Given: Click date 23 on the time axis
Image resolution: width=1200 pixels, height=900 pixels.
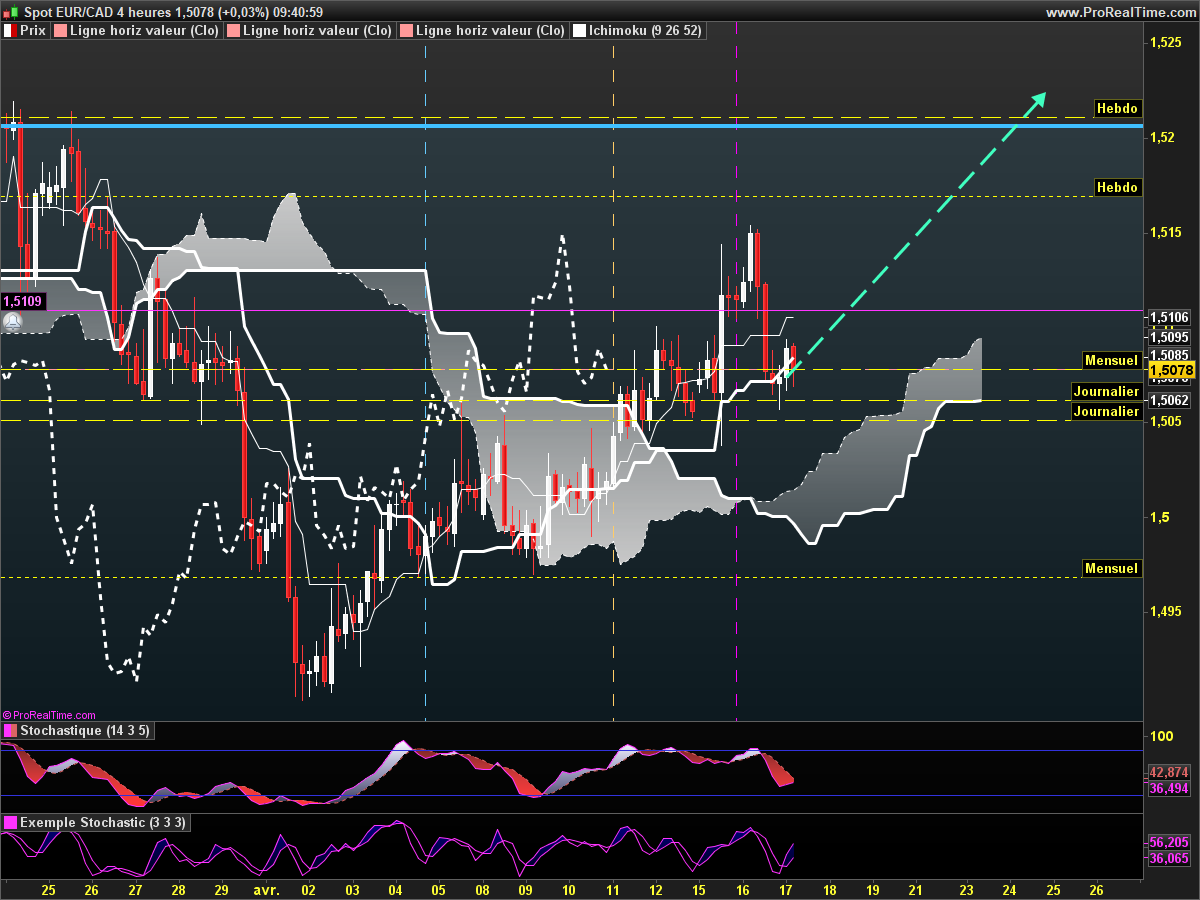Looking at the screenshot, I should point(966,889).
